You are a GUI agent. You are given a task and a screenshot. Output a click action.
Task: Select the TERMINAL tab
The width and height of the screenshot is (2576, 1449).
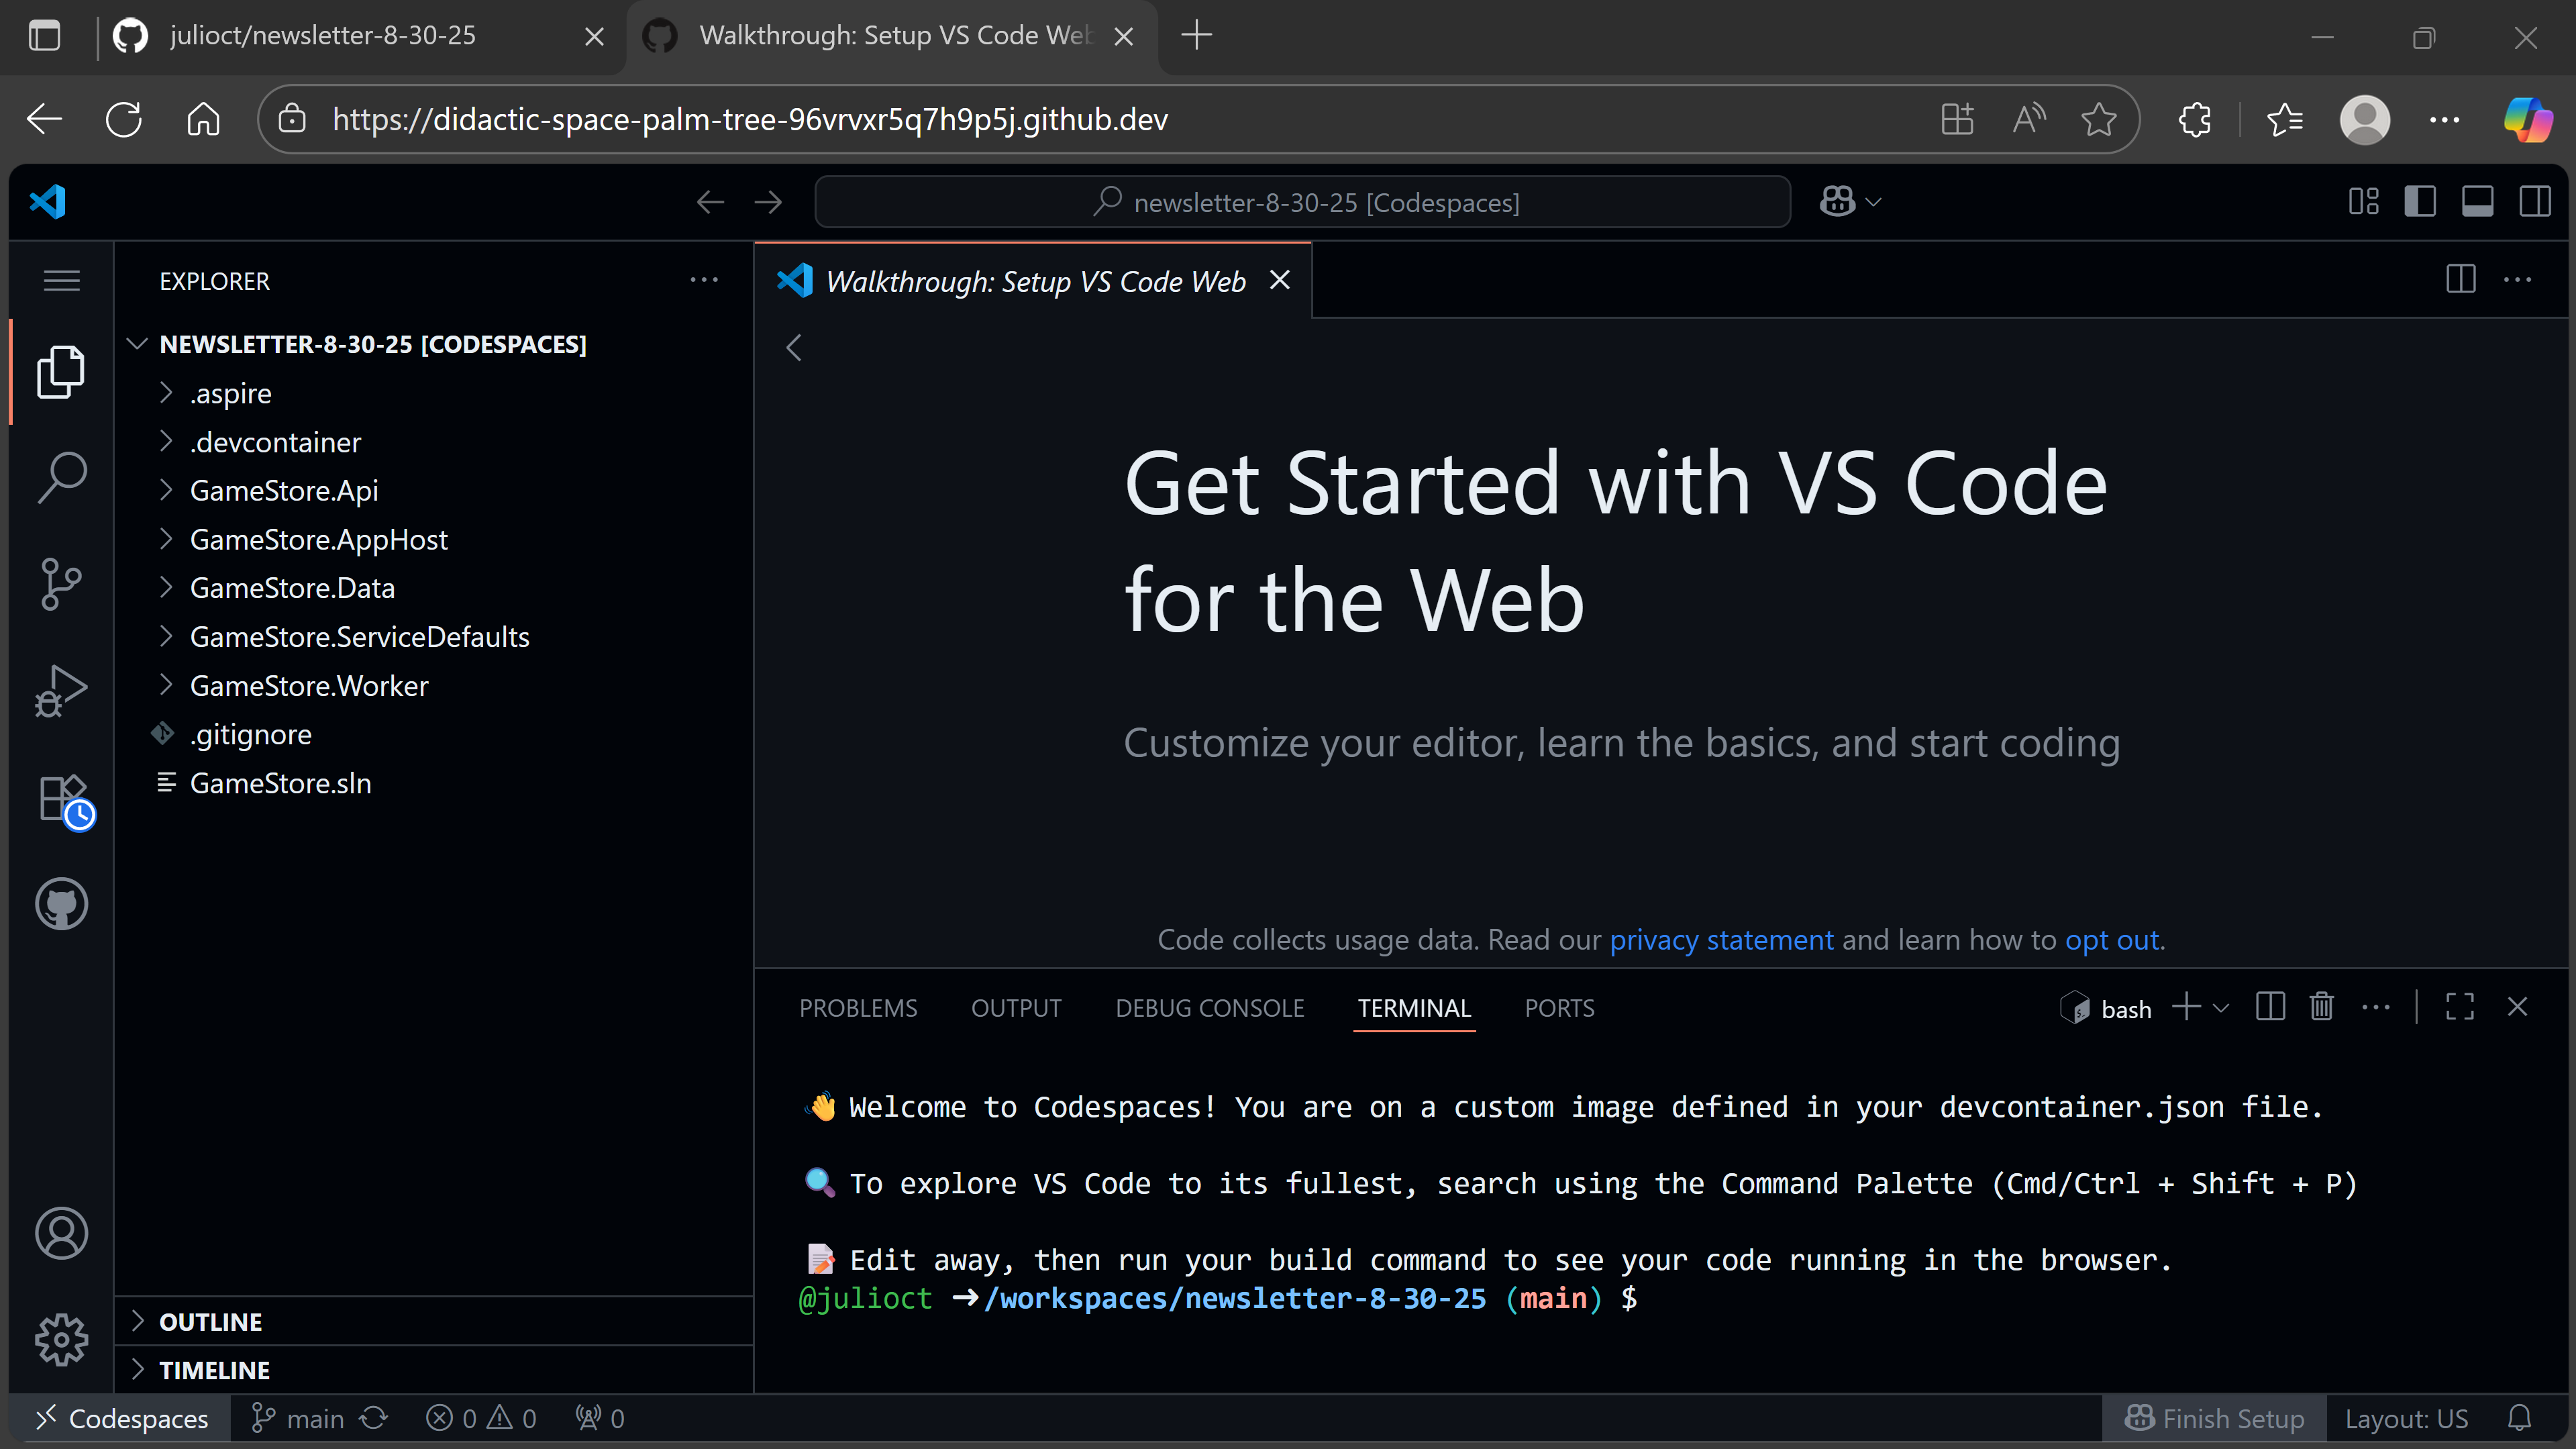(x=1414, y=1008)
